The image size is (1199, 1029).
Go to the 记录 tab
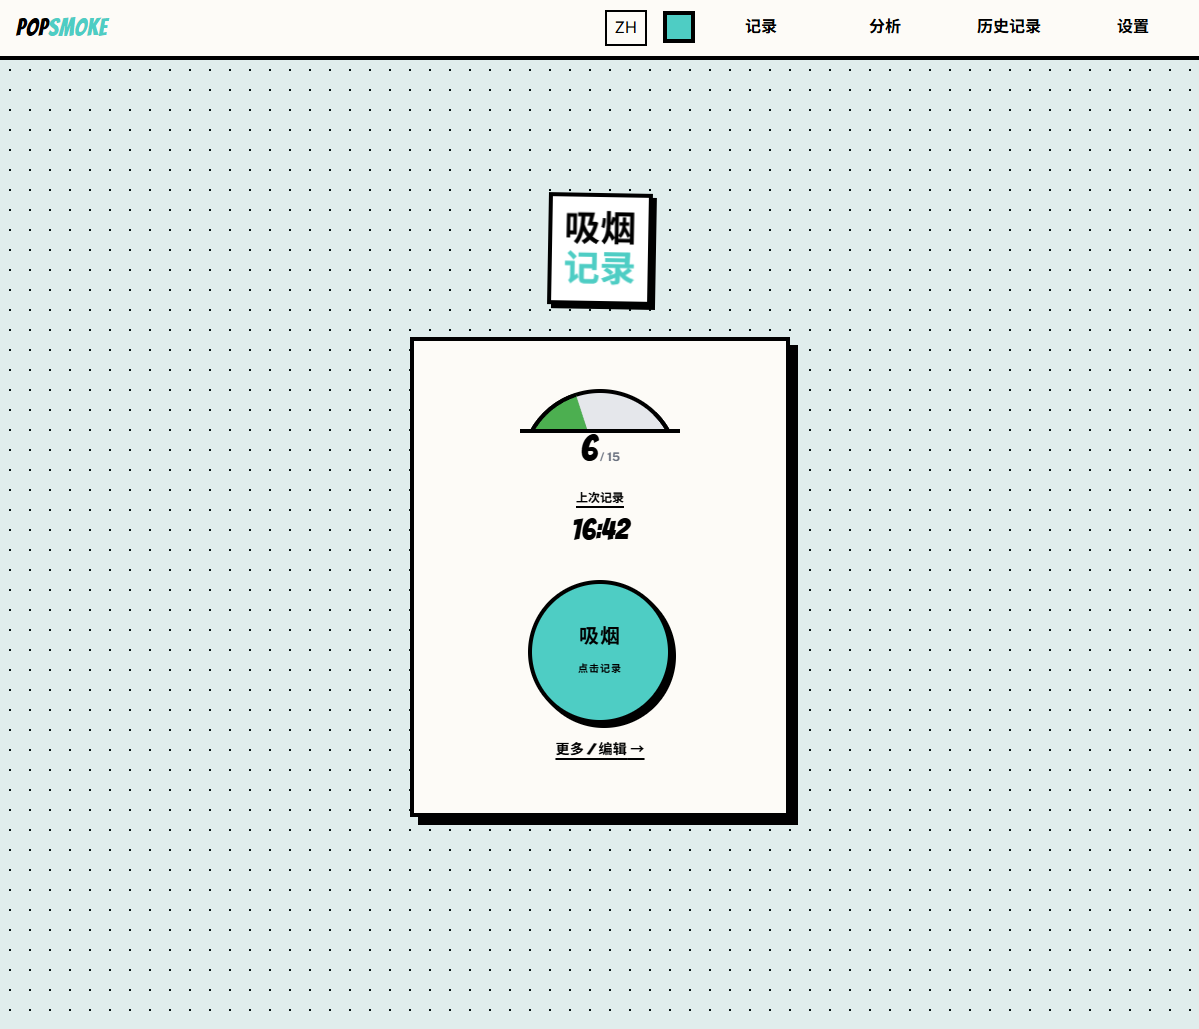(x=761, y=27)
